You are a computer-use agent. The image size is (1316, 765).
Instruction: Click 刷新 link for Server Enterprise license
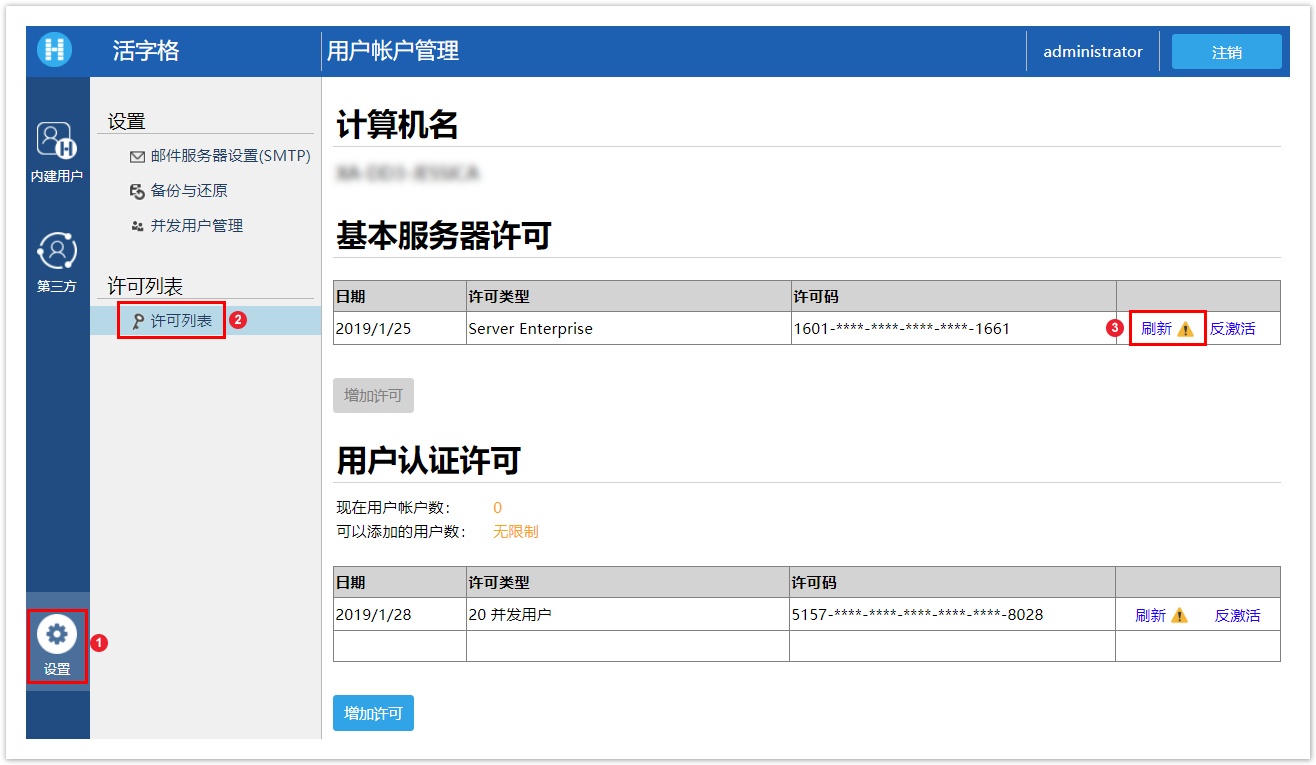(1156, 329)
